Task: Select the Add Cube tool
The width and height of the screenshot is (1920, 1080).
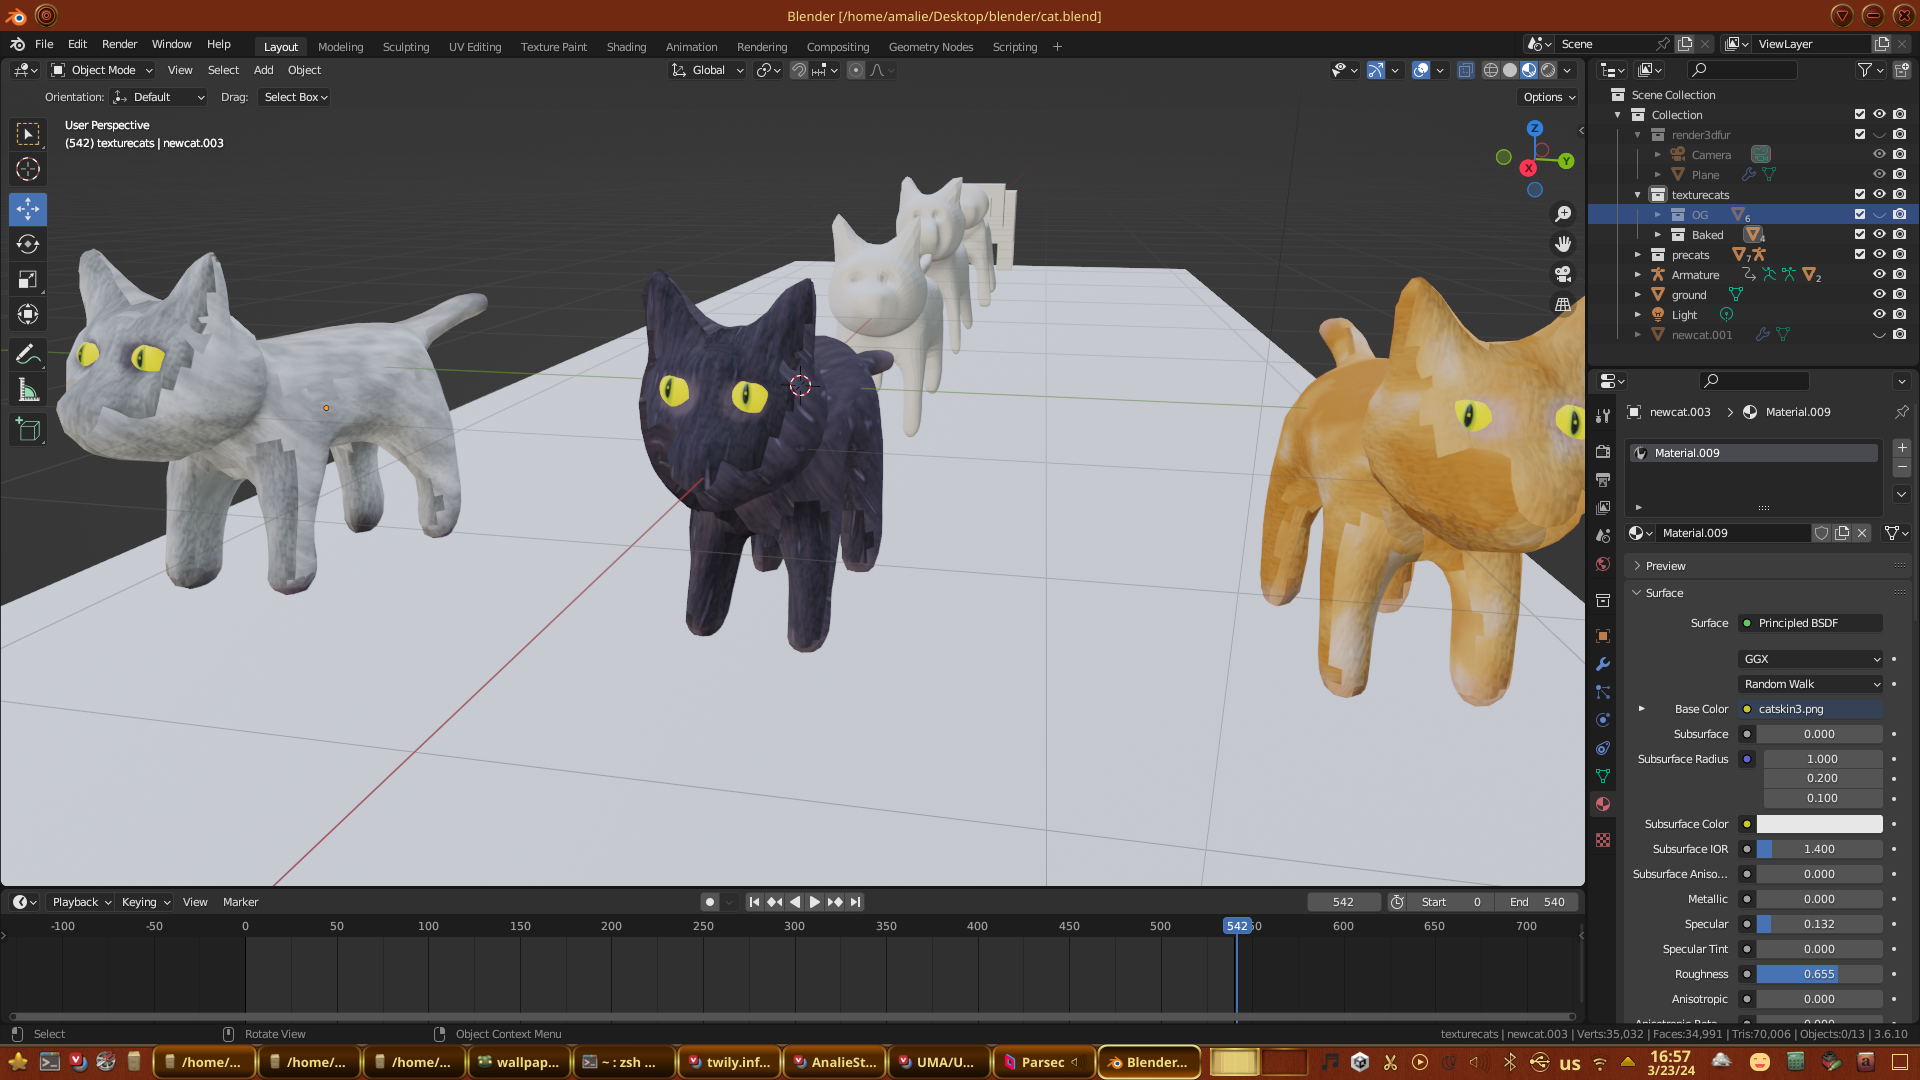Action: 28,430
